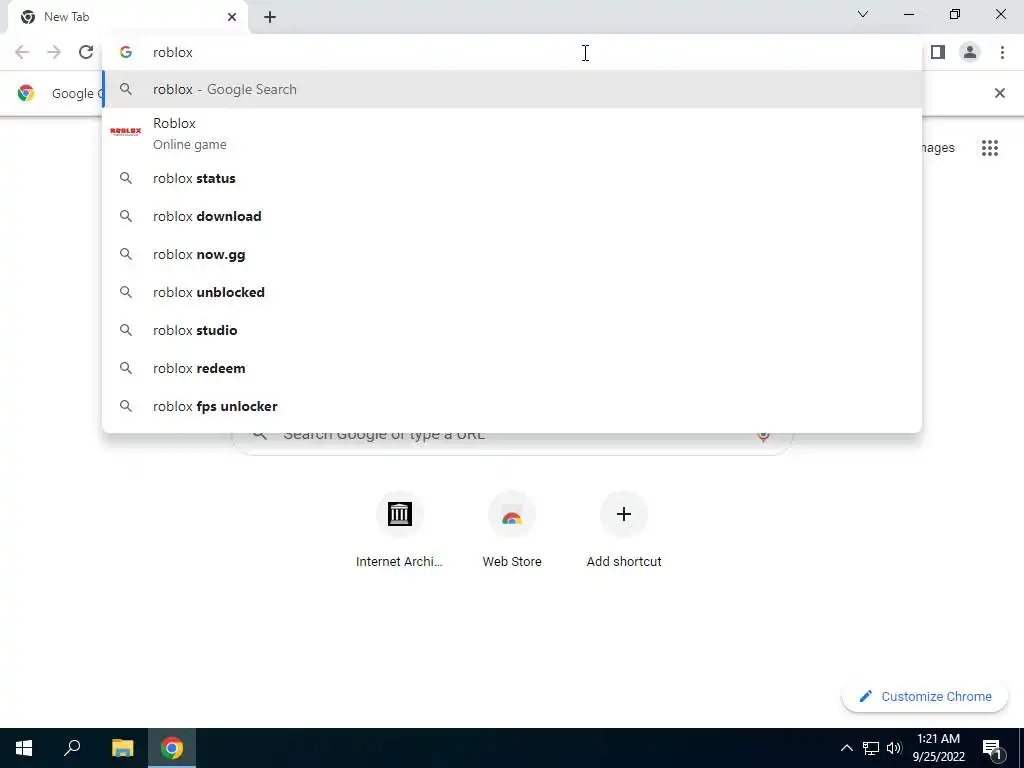Click the voice search microphone icon
Viewport: 1024px width, 768px height.
[x=763, y=436]
